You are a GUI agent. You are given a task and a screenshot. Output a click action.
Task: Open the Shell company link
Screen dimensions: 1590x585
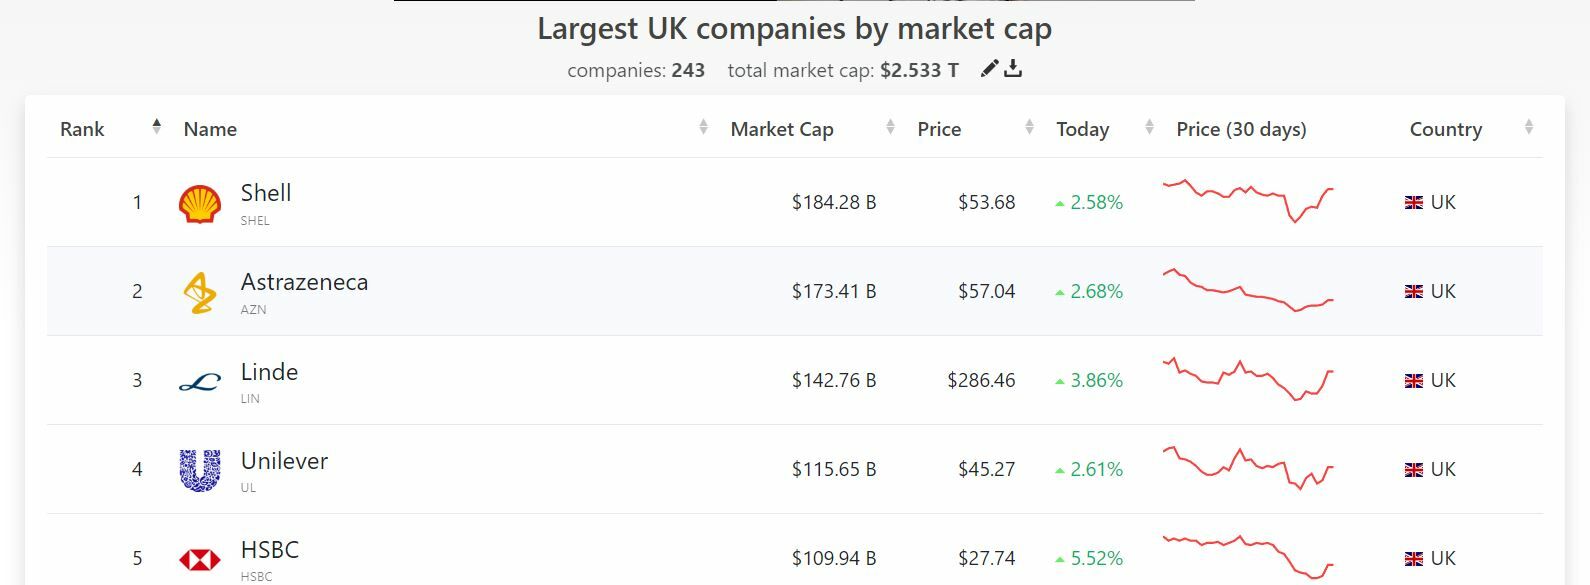coord(266,193)
